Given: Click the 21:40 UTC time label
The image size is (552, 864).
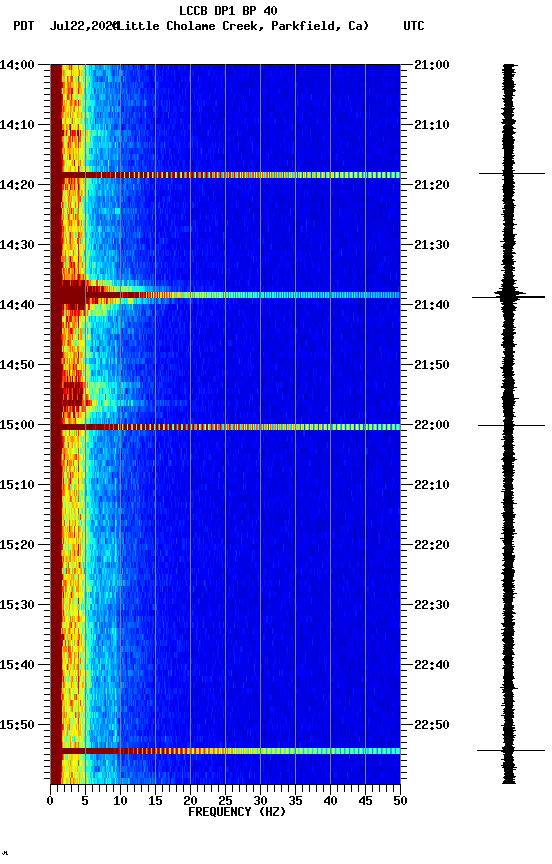Looking at the screenshot, I should tap(432, 305).
